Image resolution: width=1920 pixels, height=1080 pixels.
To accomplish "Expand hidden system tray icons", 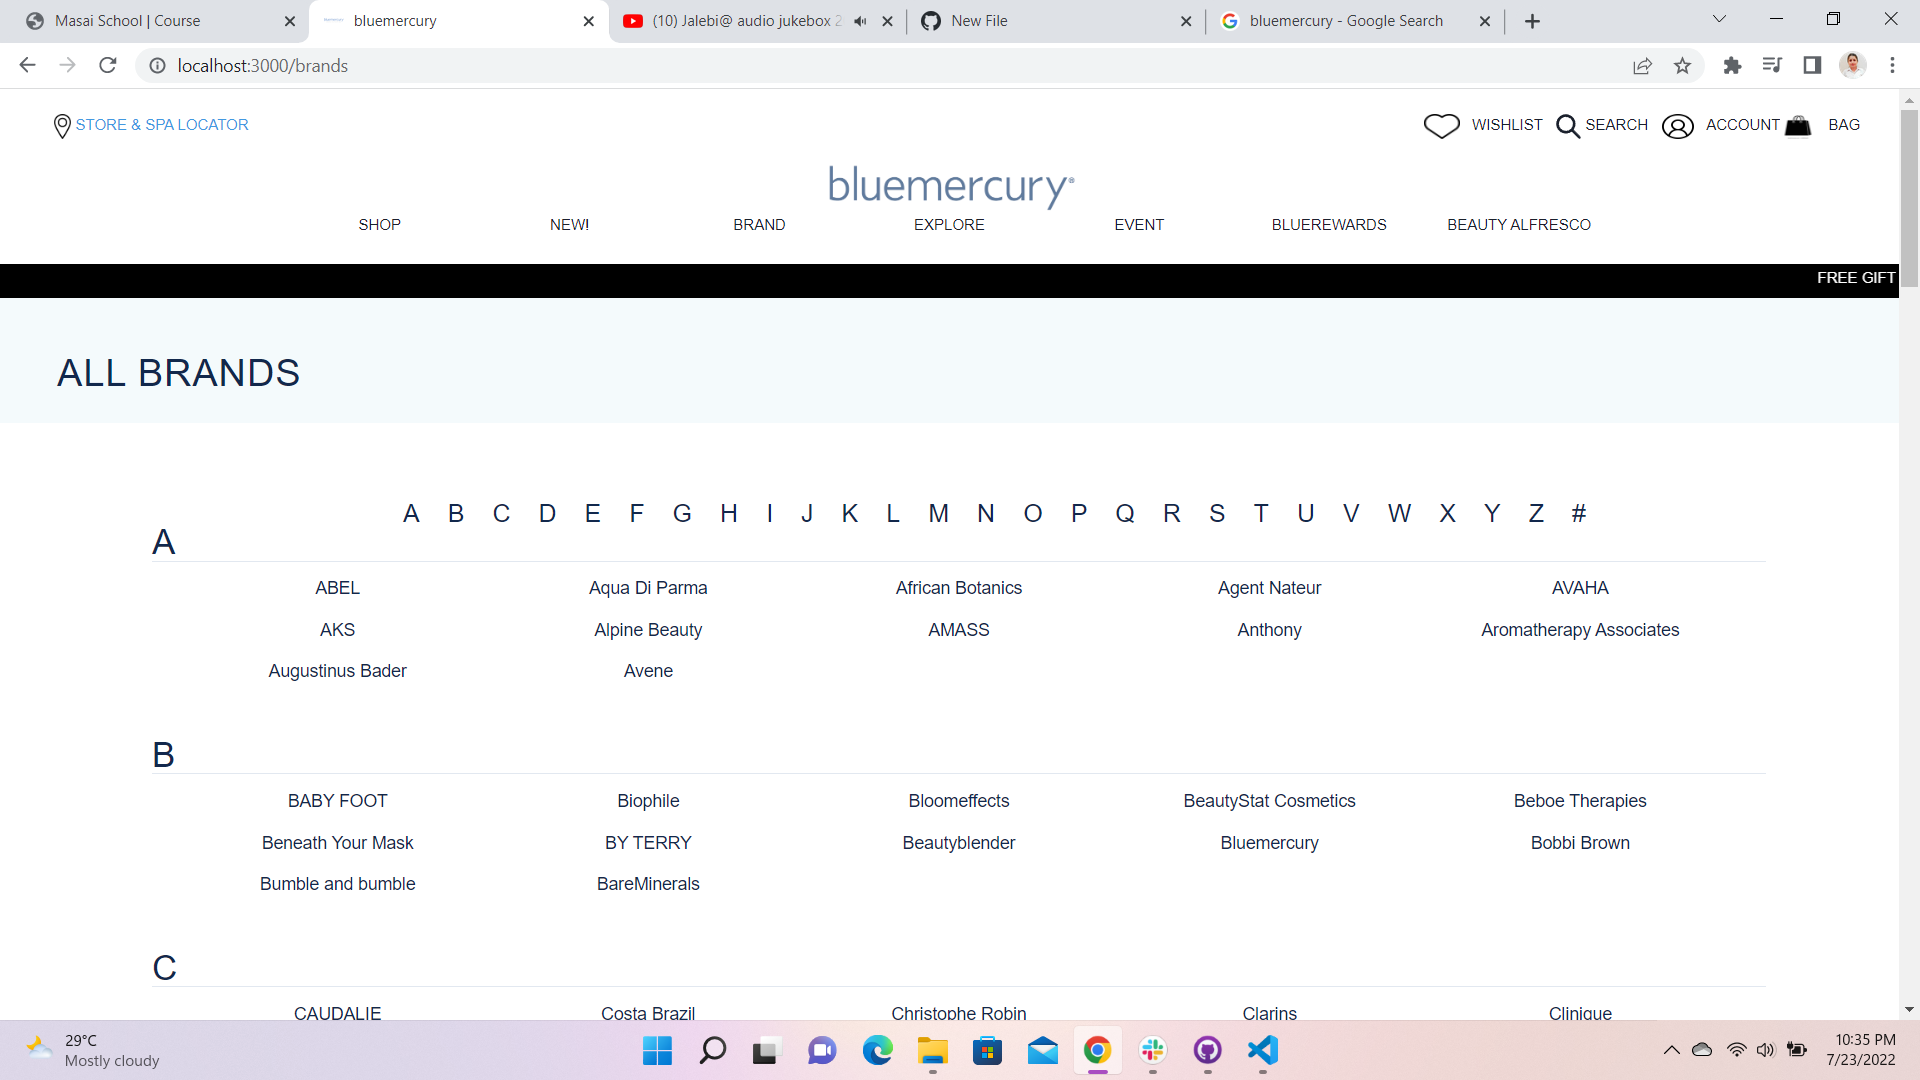I will pos(1671,1050).
